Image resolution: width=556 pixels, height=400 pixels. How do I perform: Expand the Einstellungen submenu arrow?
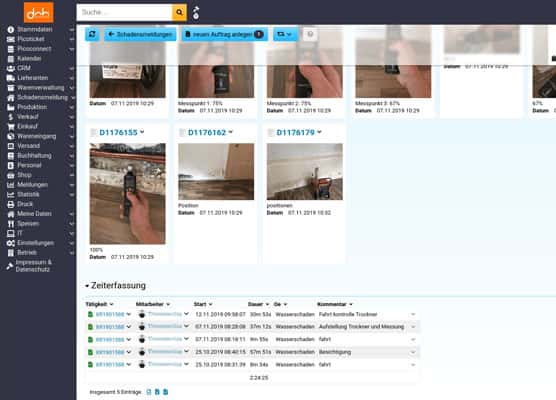[72, 243]
